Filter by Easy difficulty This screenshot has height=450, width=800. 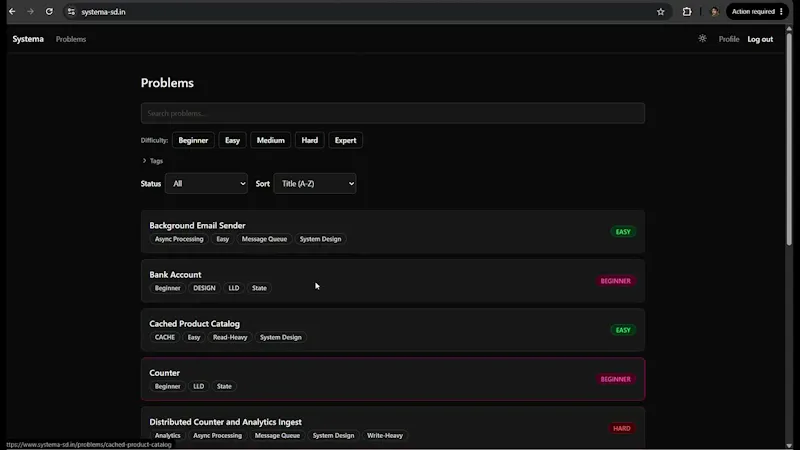click(232, 140)
